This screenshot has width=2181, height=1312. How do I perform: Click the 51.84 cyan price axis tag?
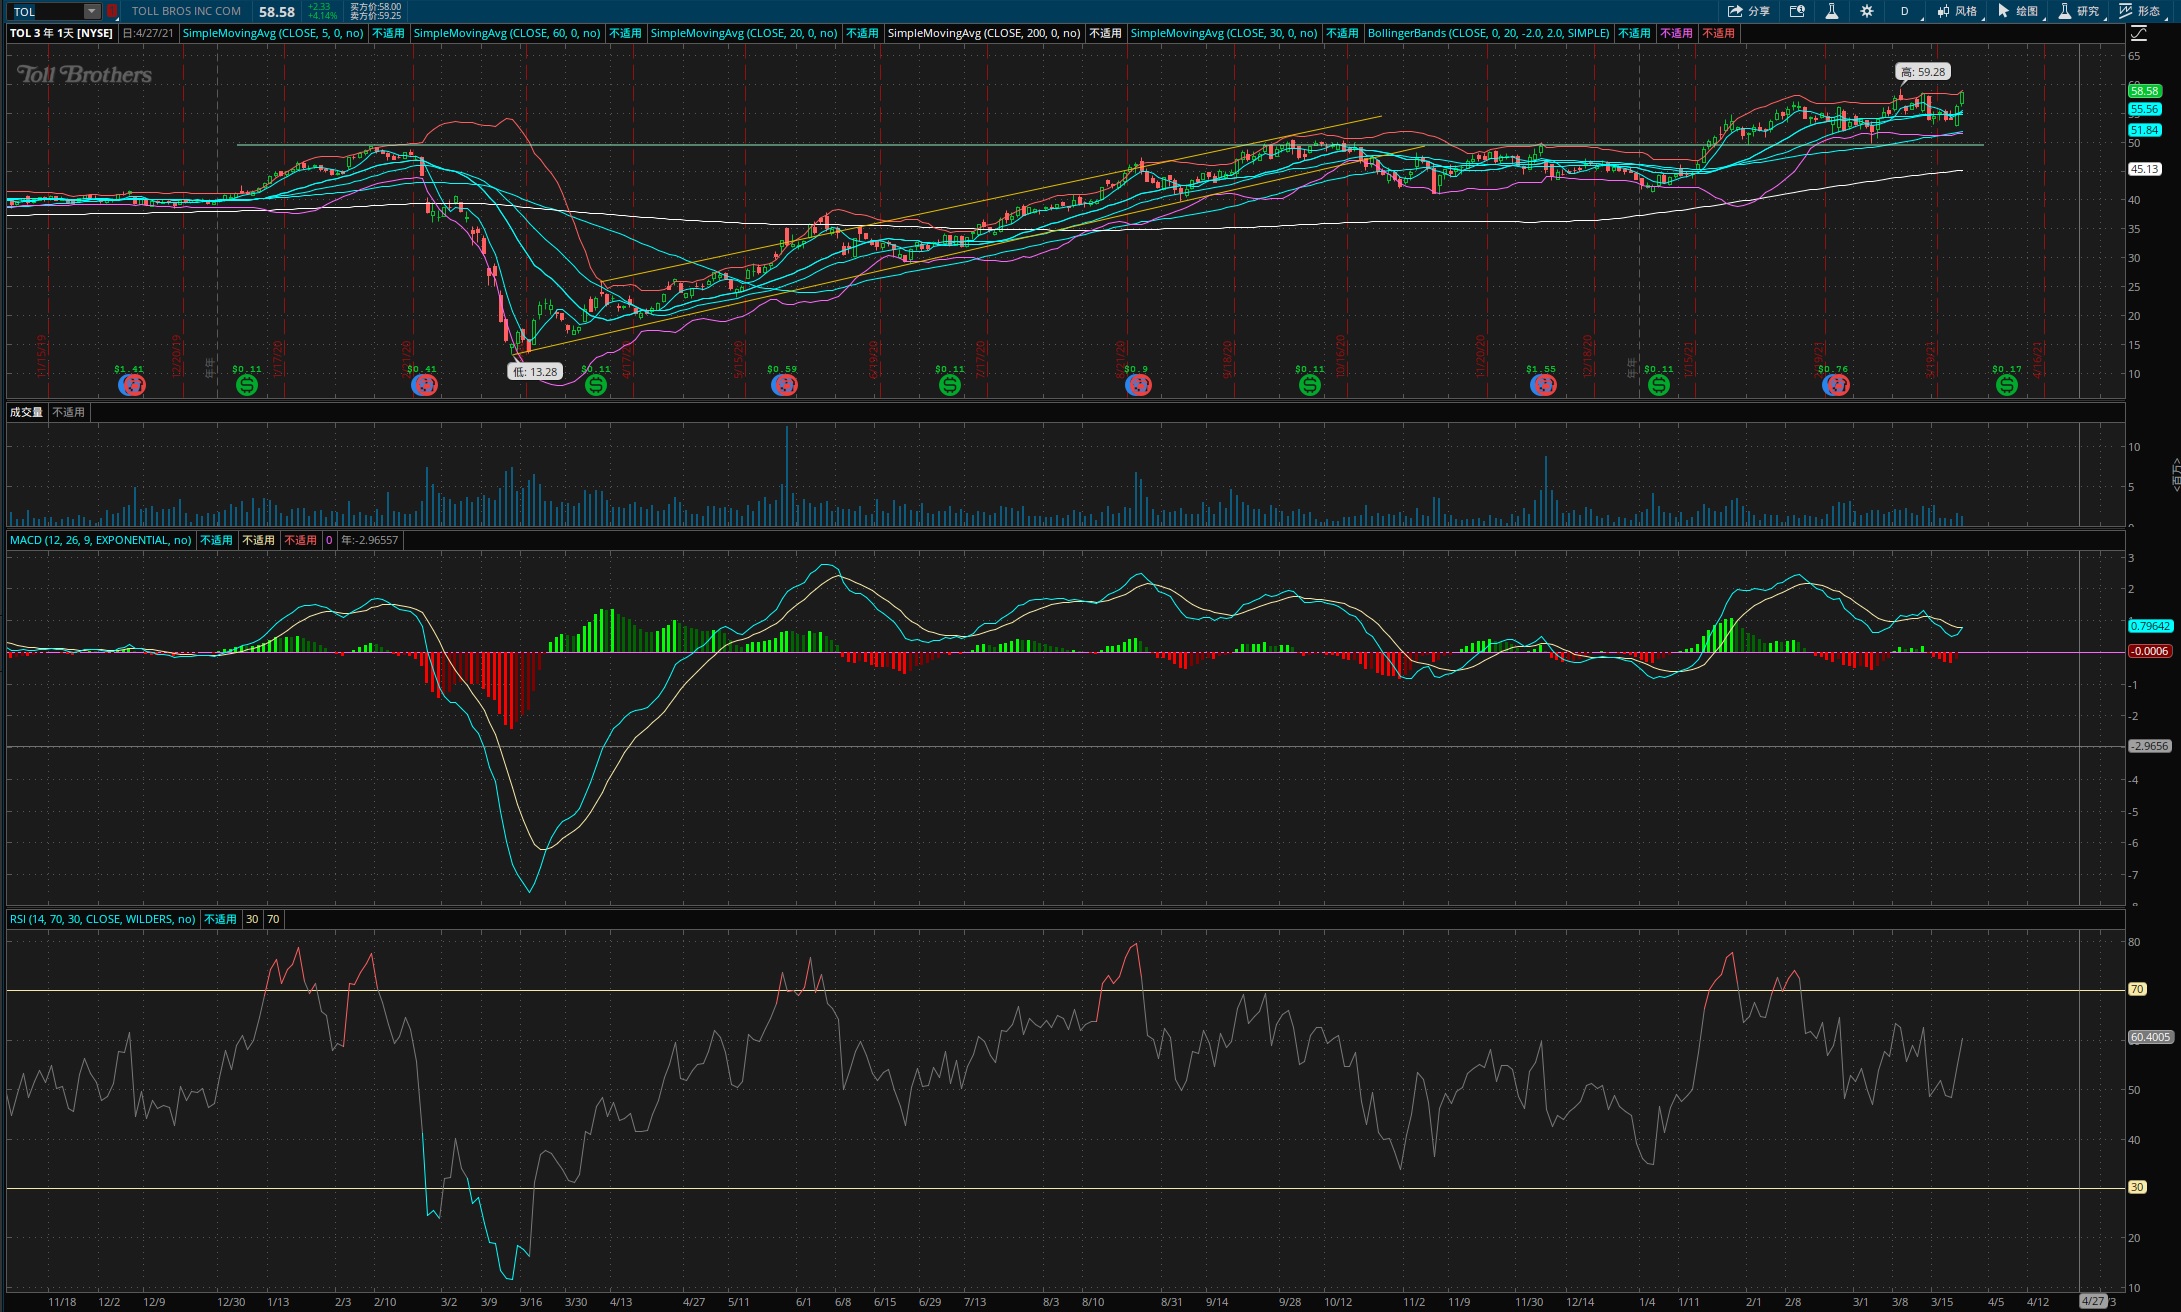pos(2144,130)
